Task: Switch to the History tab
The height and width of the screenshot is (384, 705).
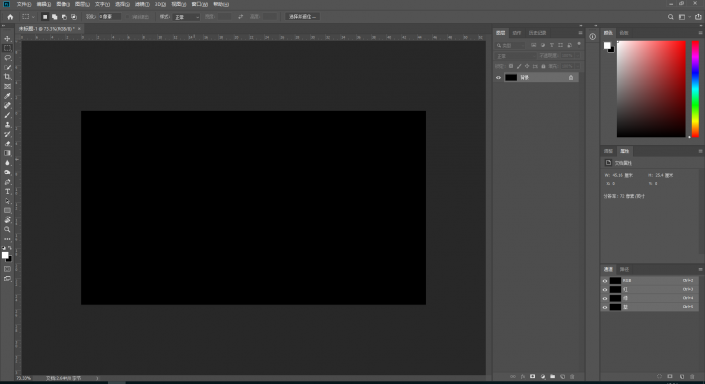Action: [x=537, y=33]
